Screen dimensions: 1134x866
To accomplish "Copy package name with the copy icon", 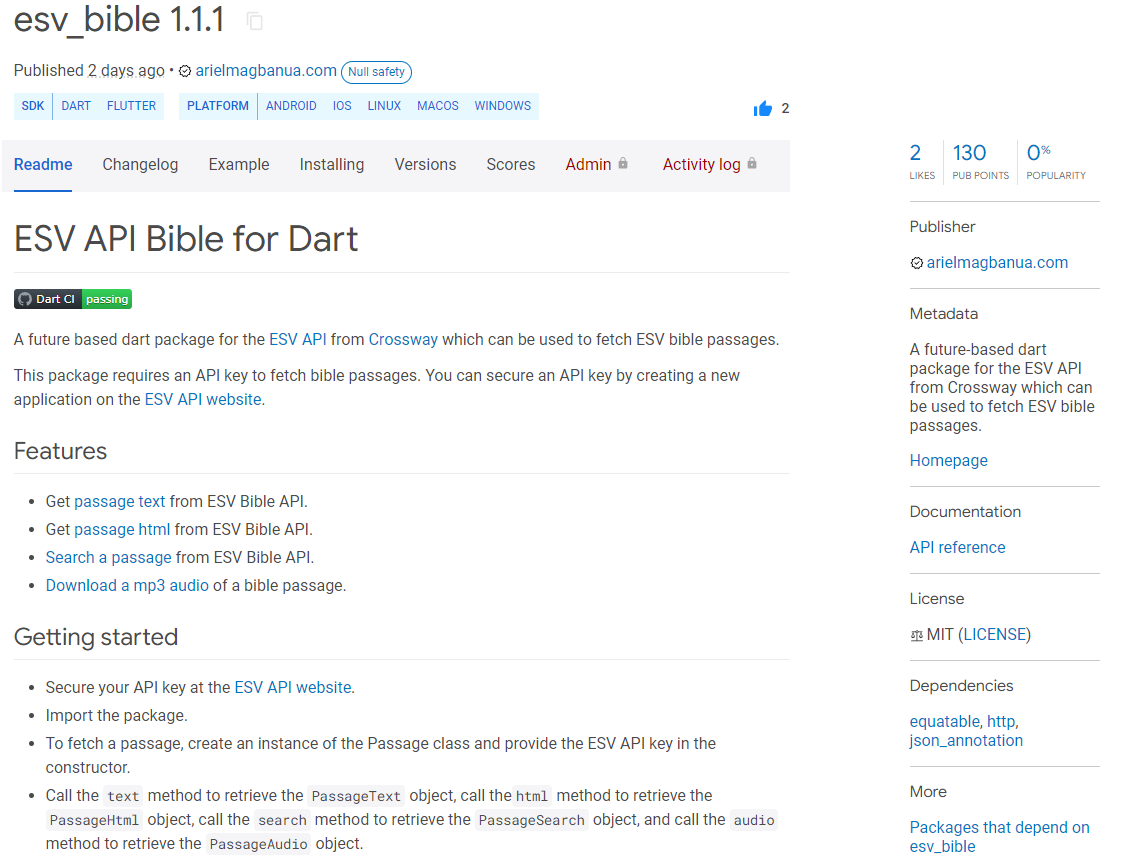I will pyautogui.click(x=255, y=21).
